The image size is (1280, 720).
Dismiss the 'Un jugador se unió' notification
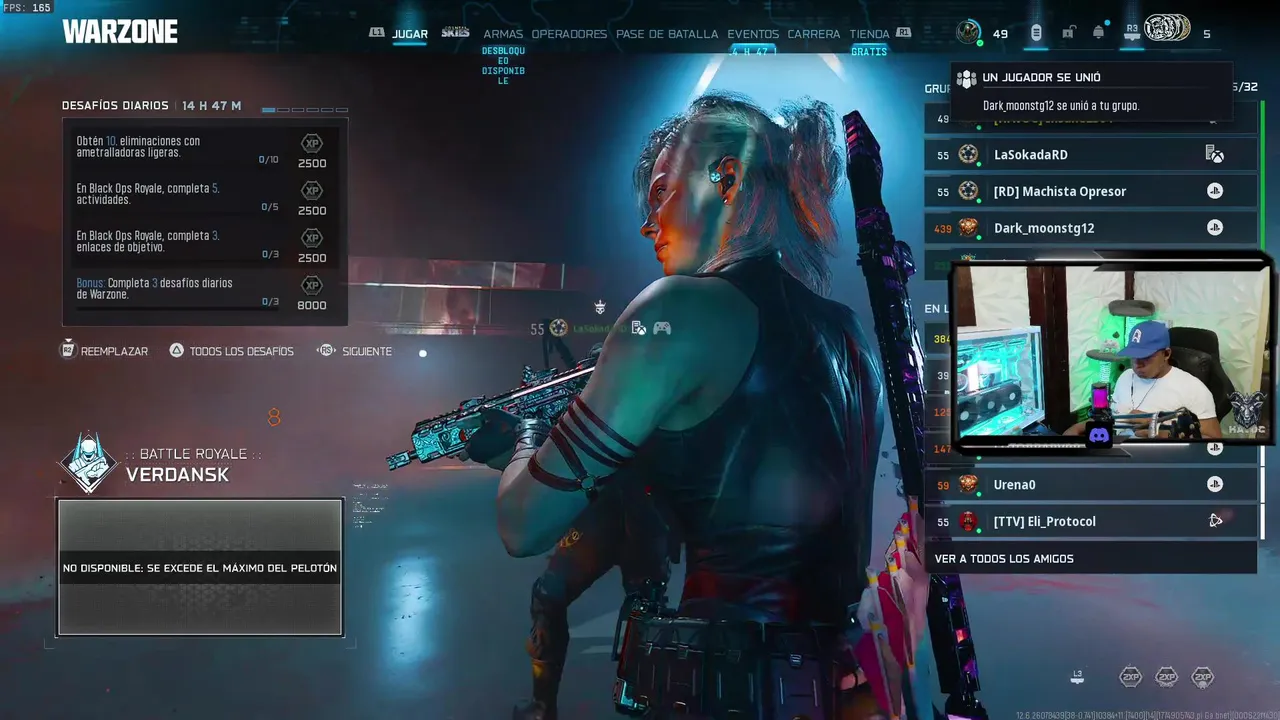click(1091, 91)
